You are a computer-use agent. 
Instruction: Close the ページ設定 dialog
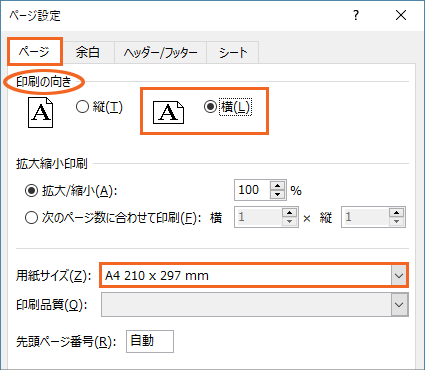[x=401, y=15]
